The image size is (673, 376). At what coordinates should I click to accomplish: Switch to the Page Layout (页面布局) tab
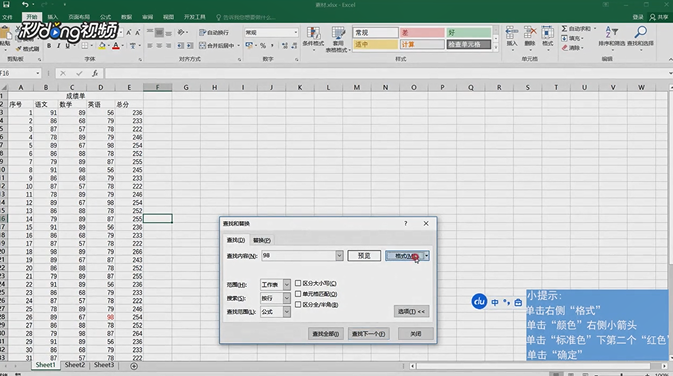[79, 17]
